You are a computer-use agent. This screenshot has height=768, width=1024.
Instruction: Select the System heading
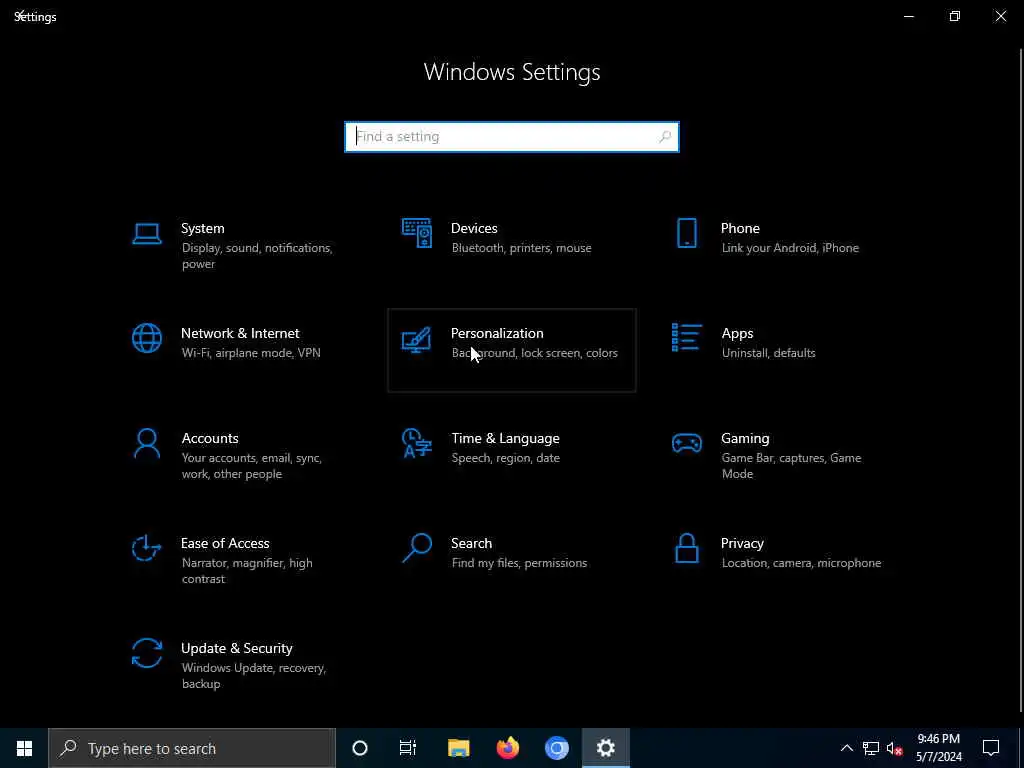pyautogui.click(x=202, y=228)
